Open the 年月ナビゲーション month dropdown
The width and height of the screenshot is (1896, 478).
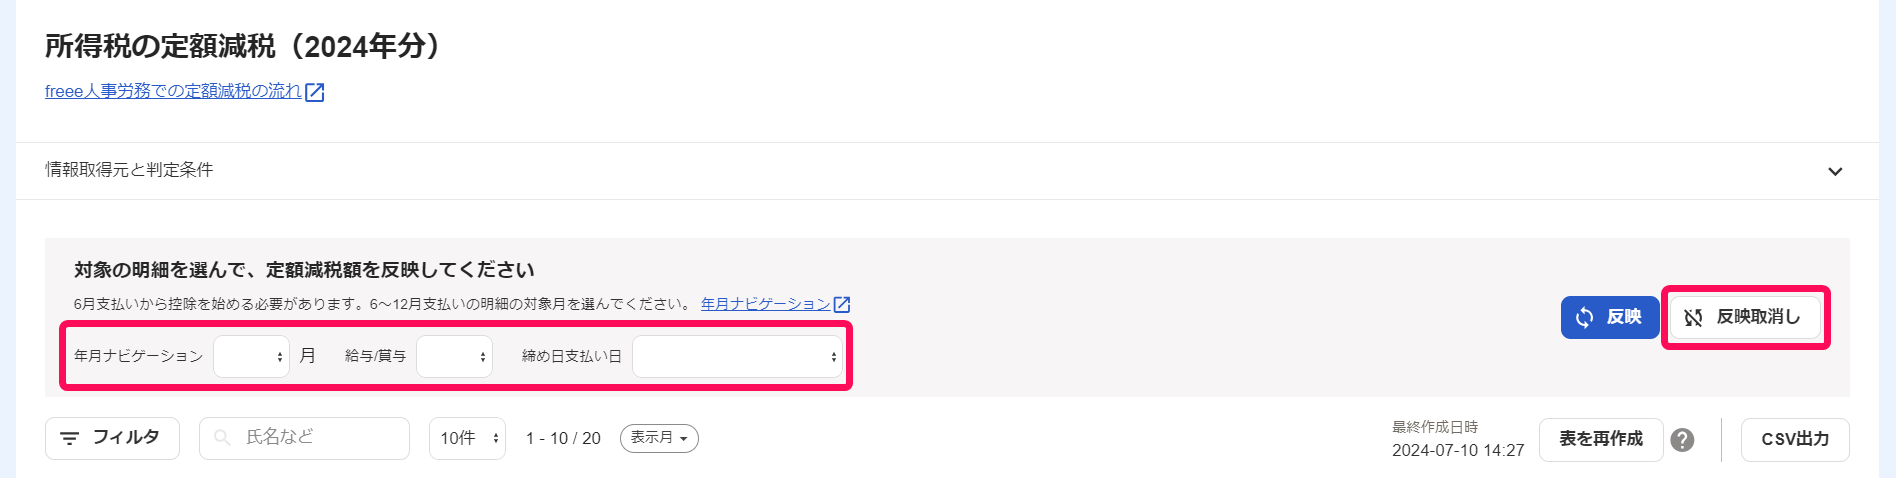click(251, 356)
